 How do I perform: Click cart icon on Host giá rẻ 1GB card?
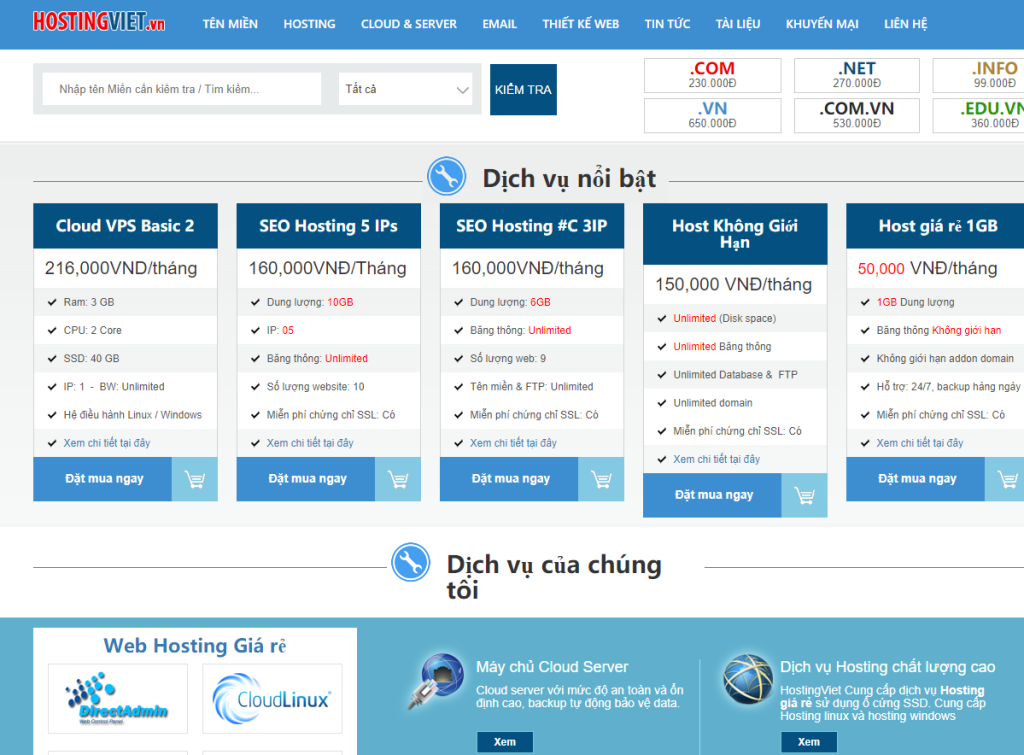(x=1006, y=479)
